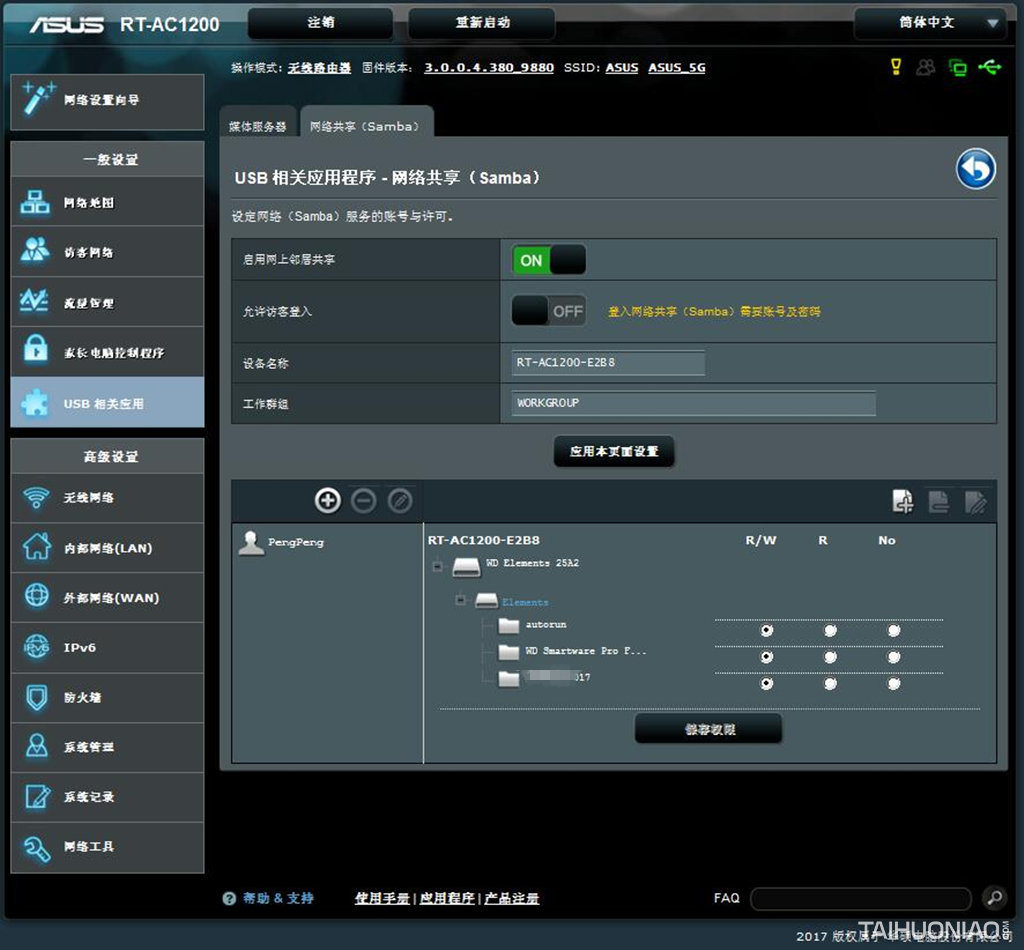This screenshot has height=950, width=1024.
Task: Open the WAN globe icon
Action: pyautogui.click(x=37, y=596)
